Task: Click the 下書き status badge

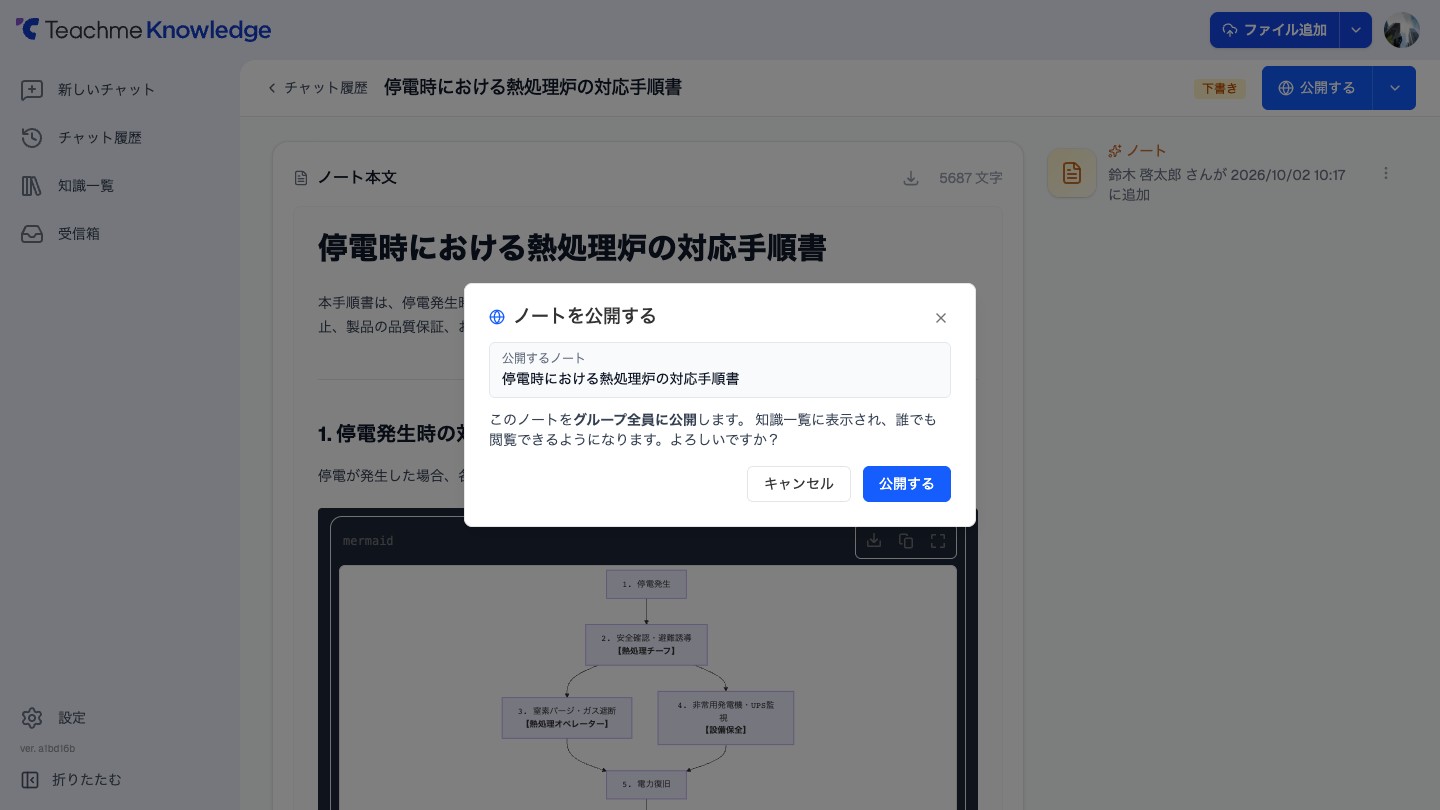Action: point(1220,88)
